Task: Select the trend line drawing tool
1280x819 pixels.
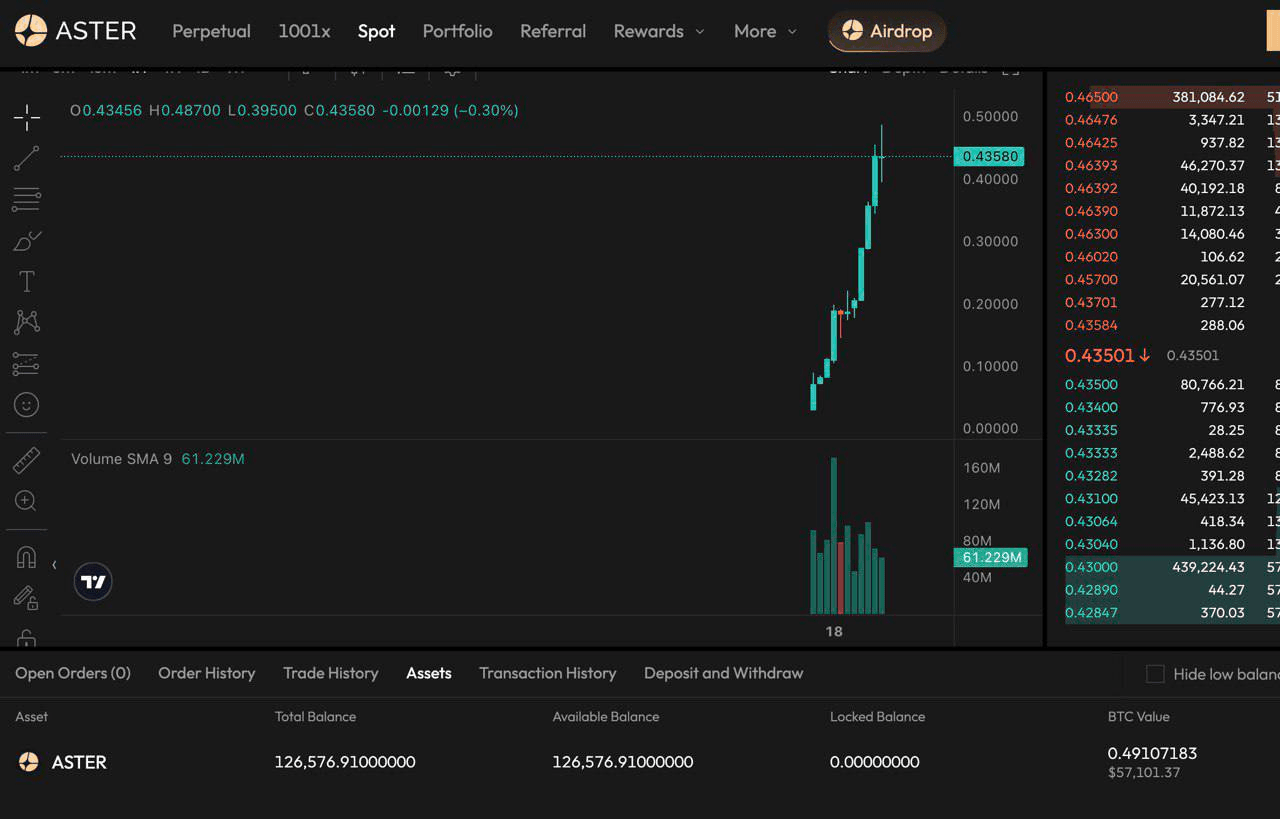Action: [27, 158]
